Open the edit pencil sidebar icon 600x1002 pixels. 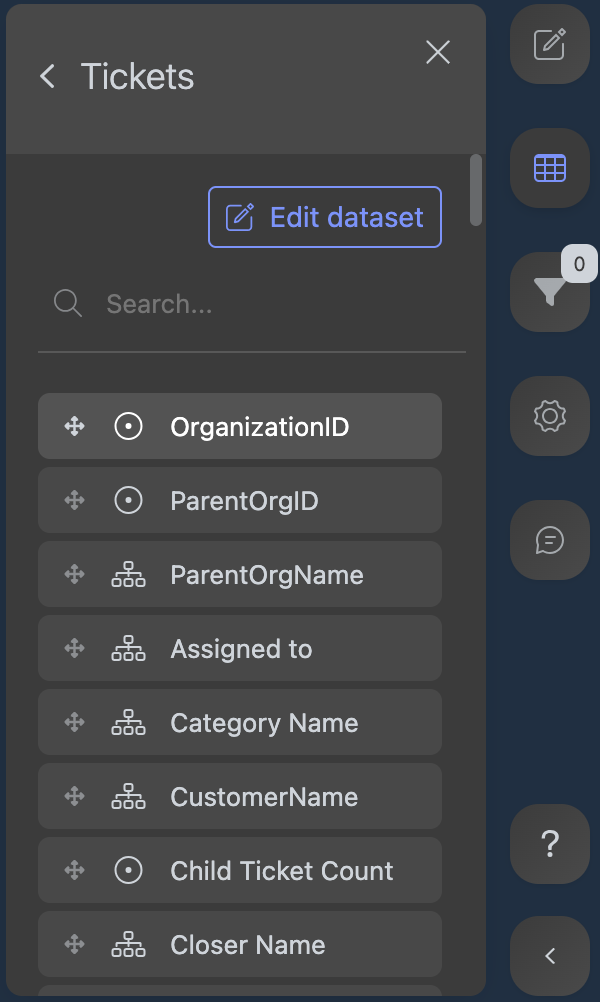coord(550,44)
